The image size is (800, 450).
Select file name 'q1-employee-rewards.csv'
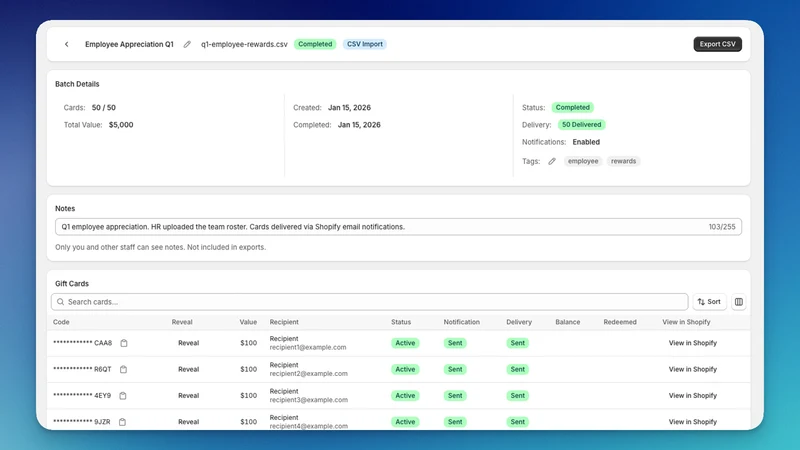click(244, 44)
